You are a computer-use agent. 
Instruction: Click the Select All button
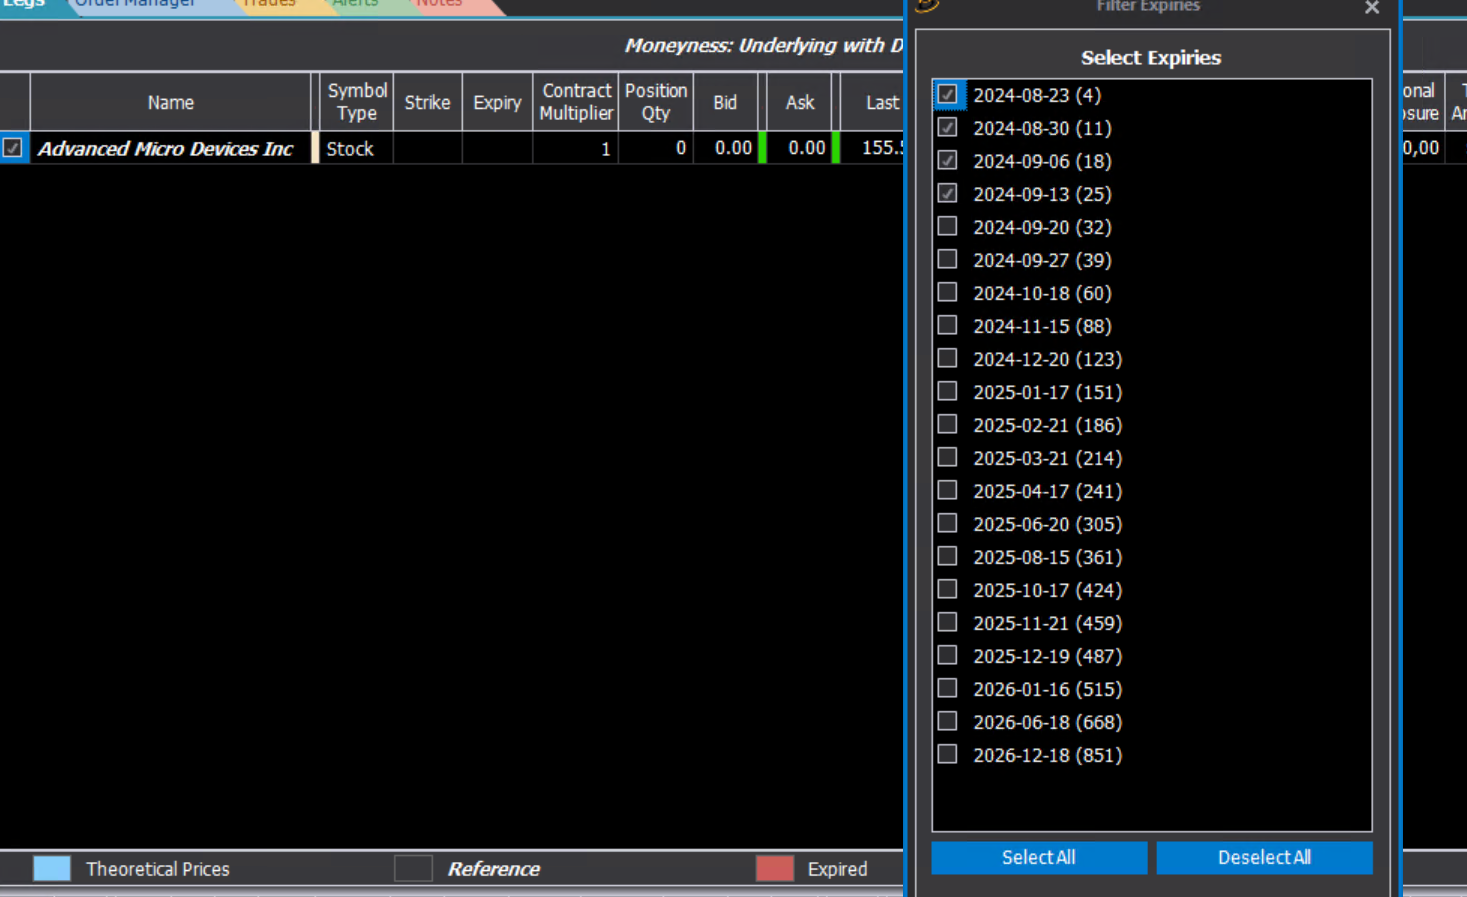1039,858
